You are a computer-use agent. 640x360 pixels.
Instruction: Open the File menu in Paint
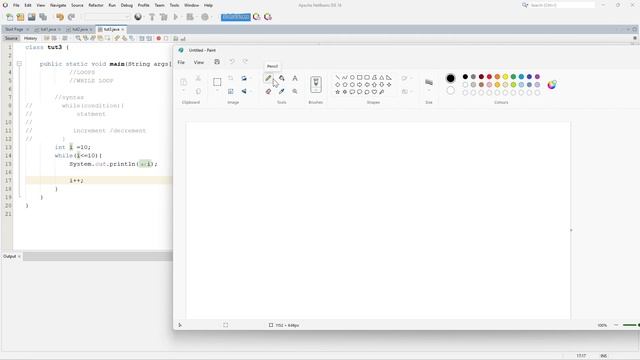click(x=181, y=62)
